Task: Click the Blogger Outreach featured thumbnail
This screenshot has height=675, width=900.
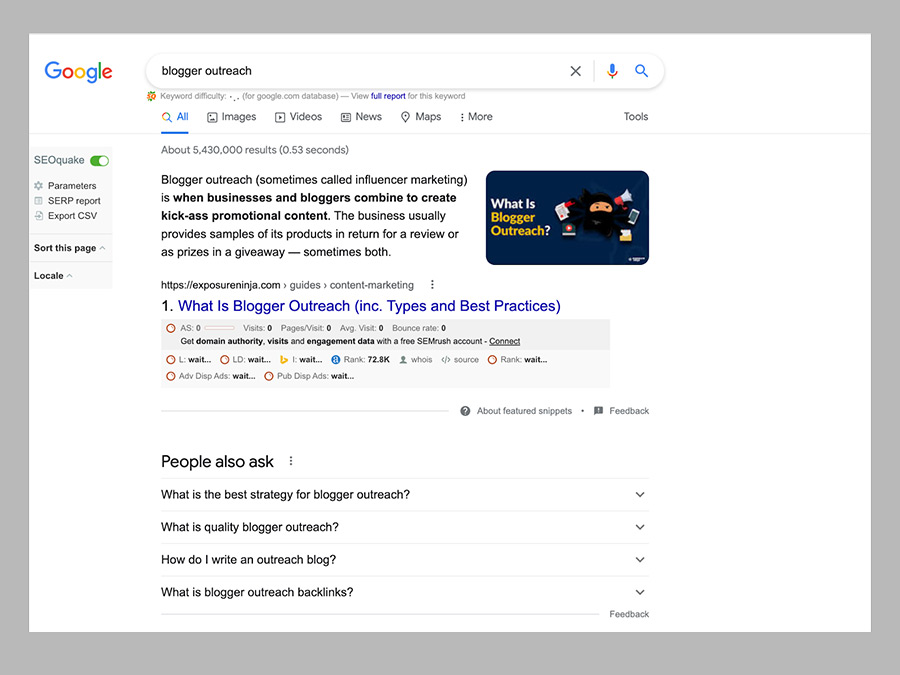Action: [x=567, y=218]
